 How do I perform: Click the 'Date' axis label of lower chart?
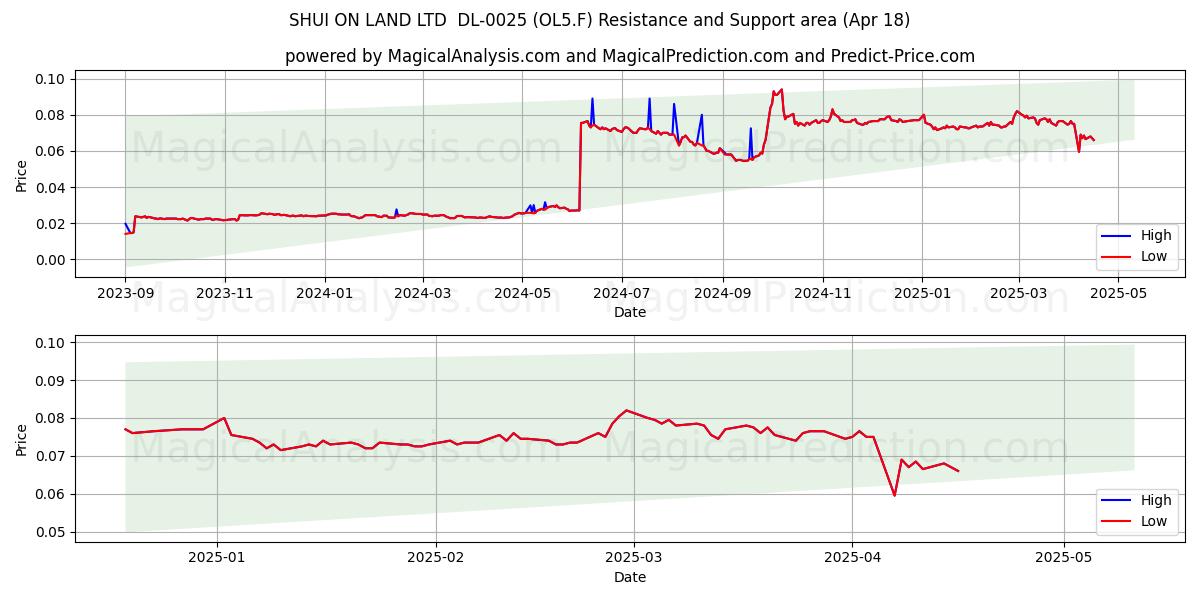630,577
